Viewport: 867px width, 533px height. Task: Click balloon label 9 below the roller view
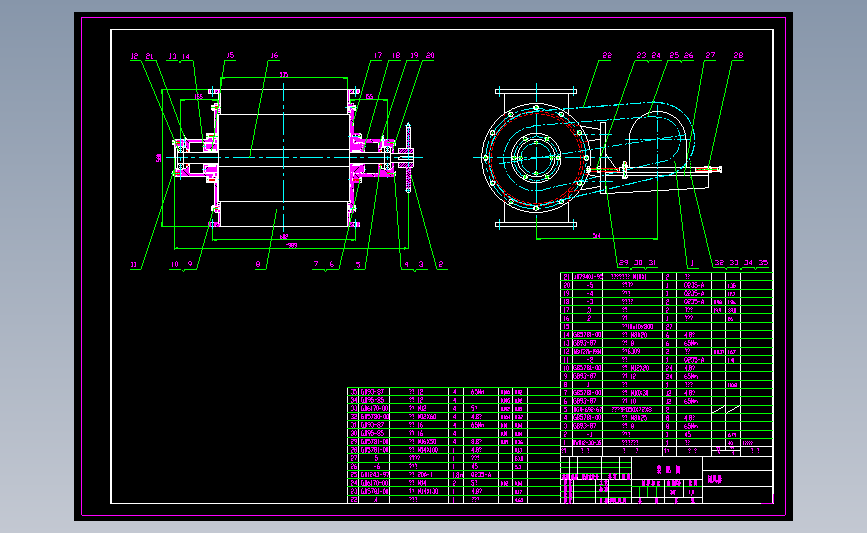[x=190, y=264]
